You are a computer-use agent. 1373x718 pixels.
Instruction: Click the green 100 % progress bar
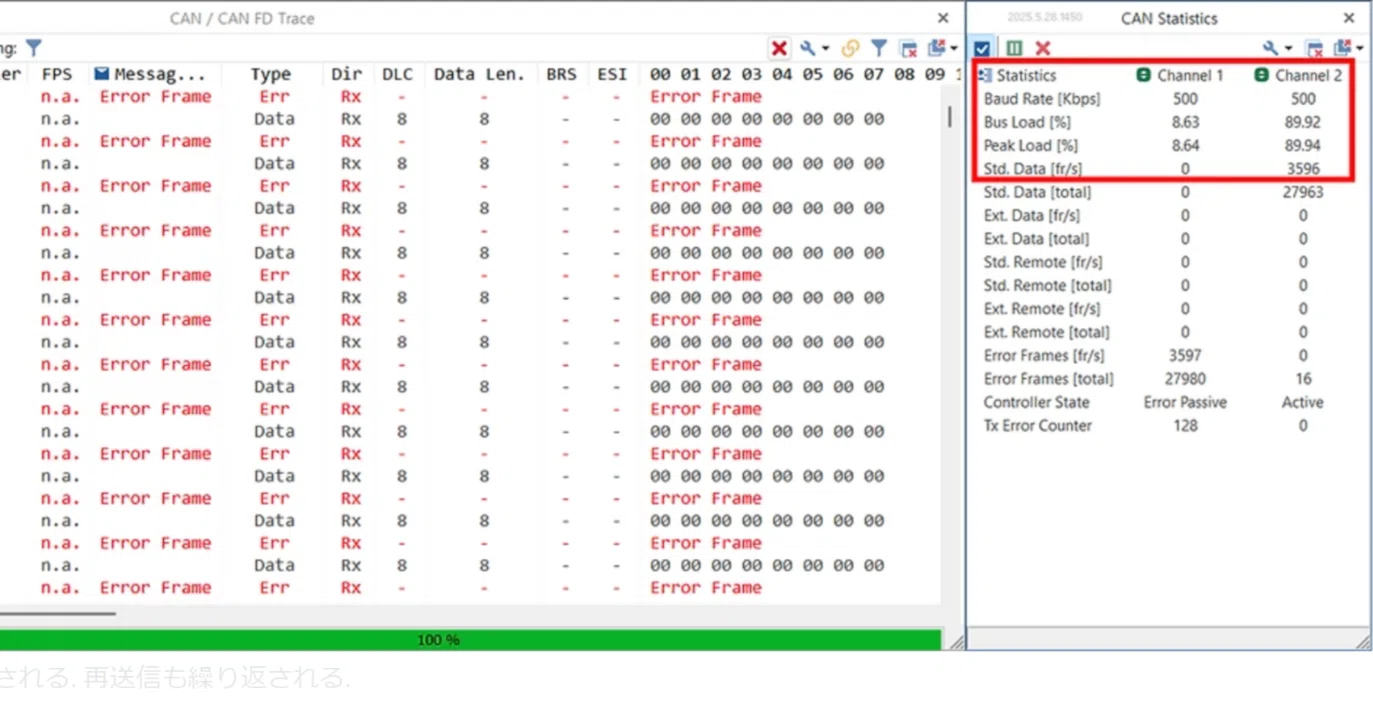coord(470,640)
